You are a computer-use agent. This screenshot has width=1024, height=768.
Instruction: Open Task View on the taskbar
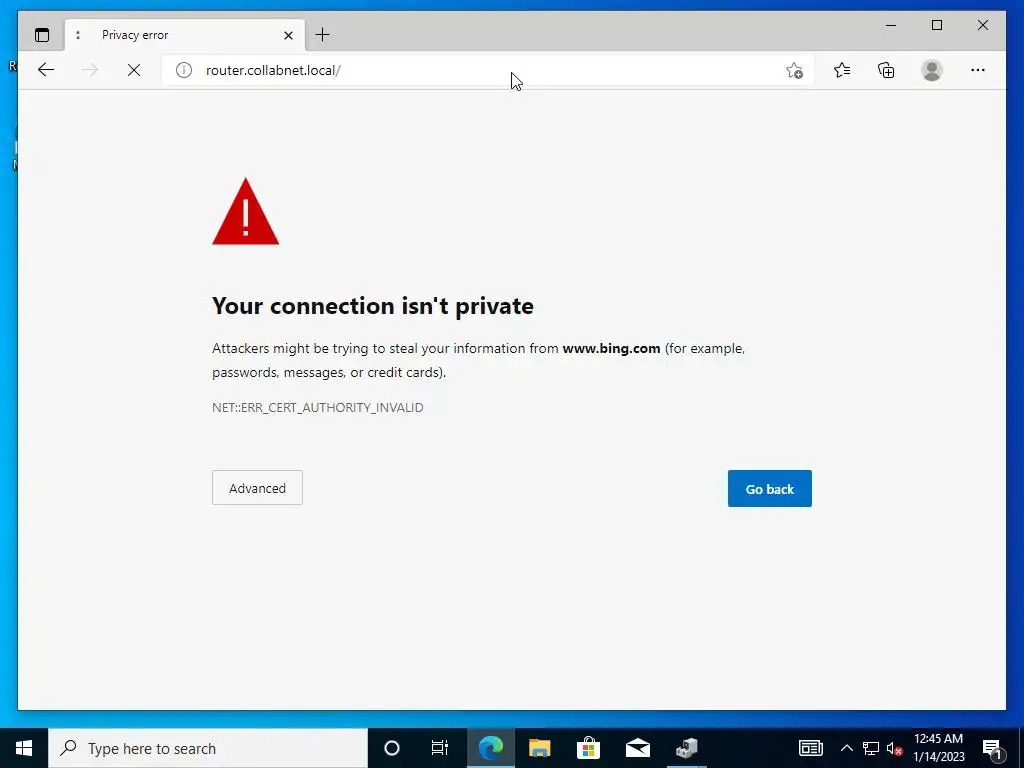[x=440, y=748]
